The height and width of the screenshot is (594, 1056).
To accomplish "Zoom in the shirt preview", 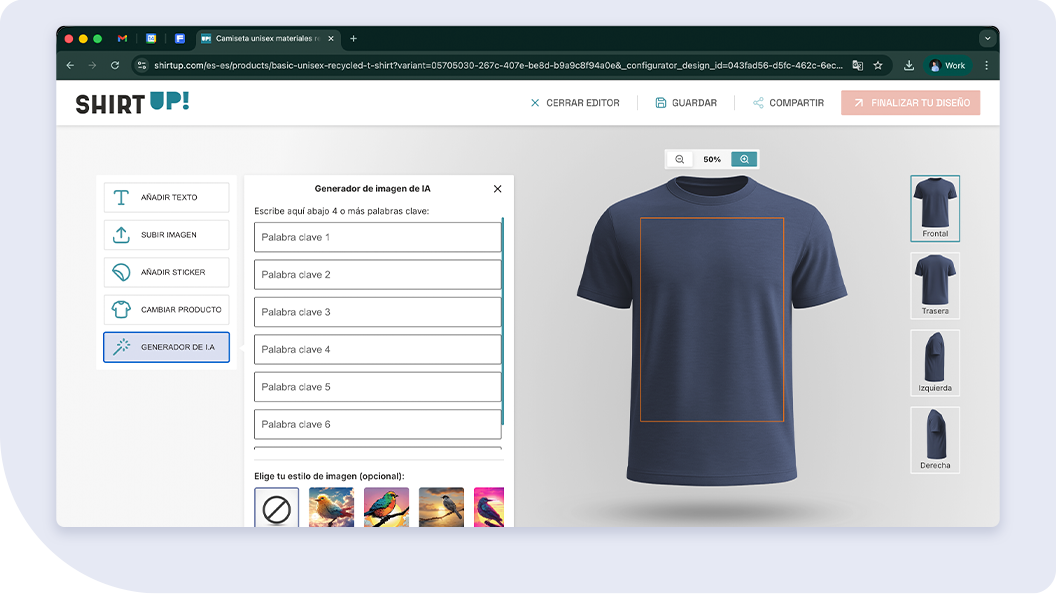I will coord(744,159).
